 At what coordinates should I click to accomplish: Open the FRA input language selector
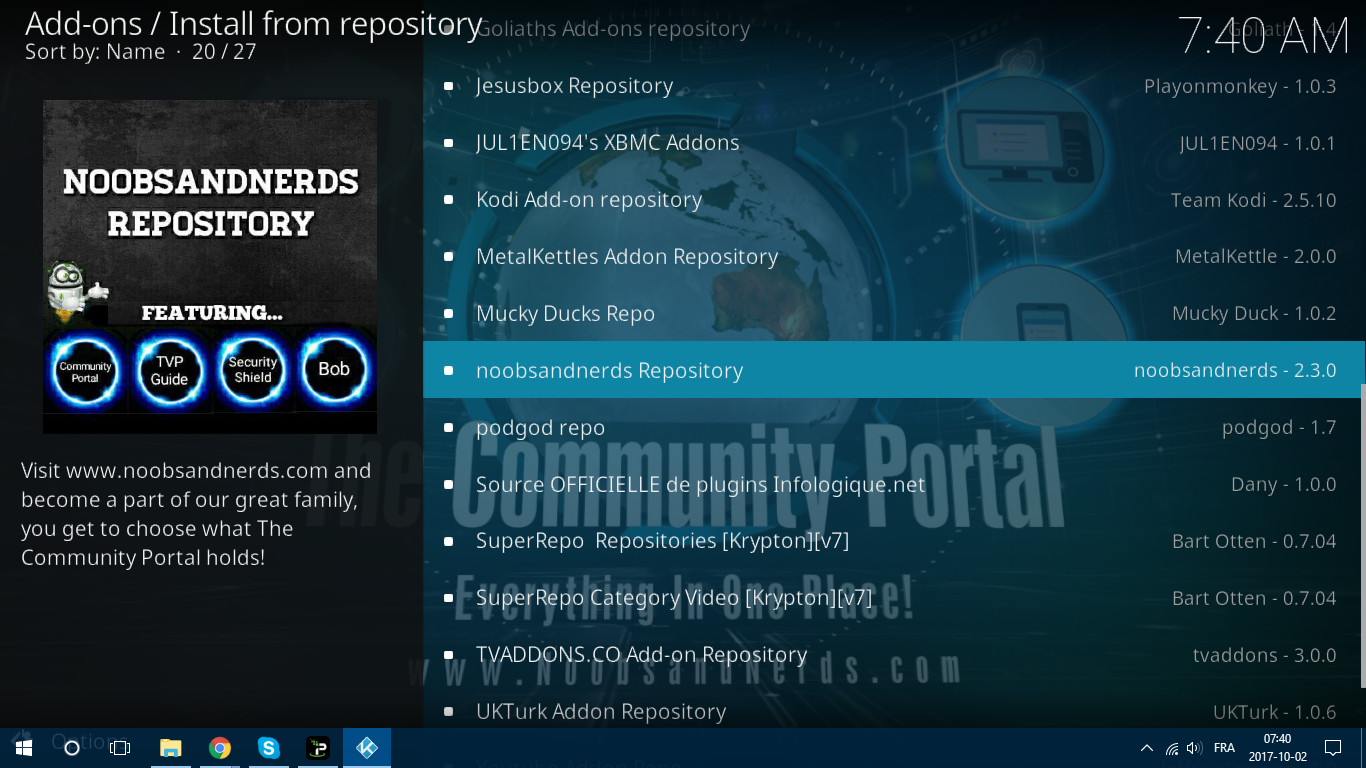point(1224,748)
